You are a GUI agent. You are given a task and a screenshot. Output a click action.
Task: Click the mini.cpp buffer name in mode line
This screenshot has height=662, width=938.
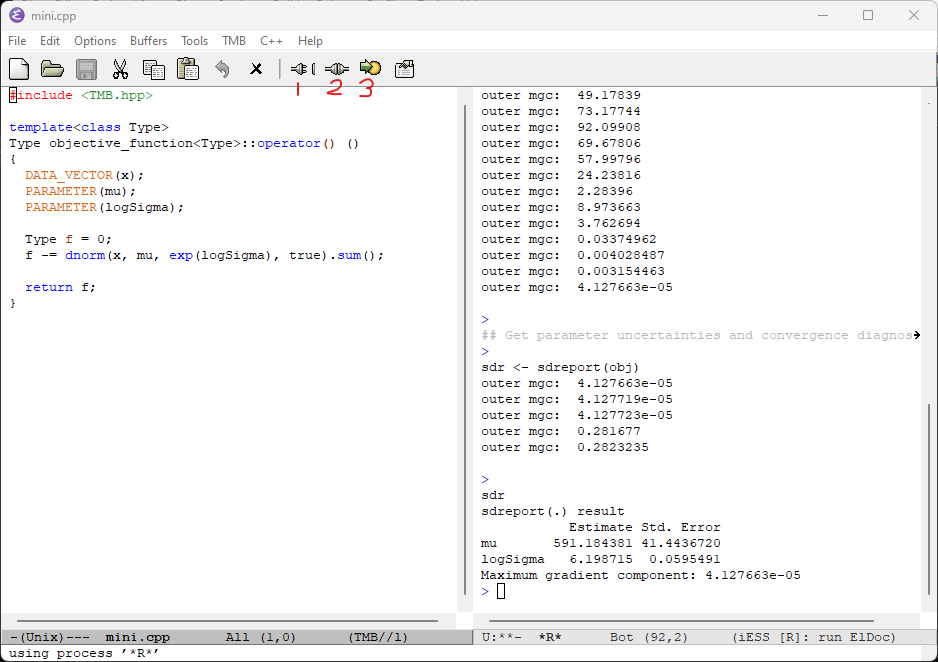(x=138, y=637)
